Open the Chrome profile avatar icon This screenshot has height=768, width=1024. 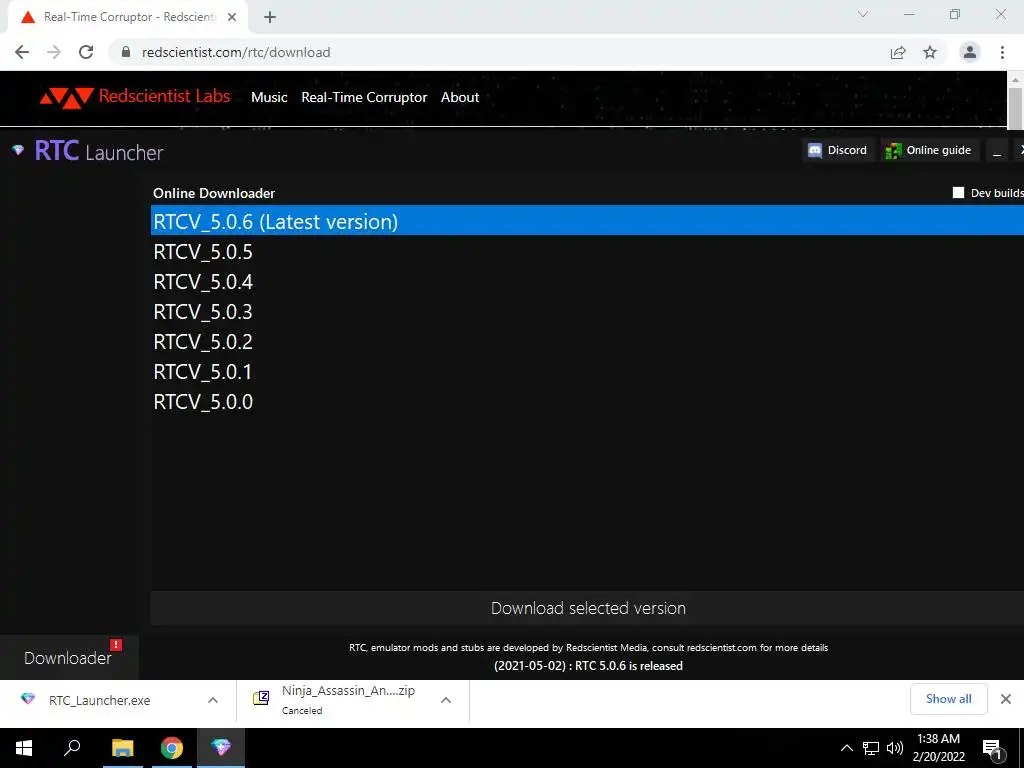click(x=970, y=52)
